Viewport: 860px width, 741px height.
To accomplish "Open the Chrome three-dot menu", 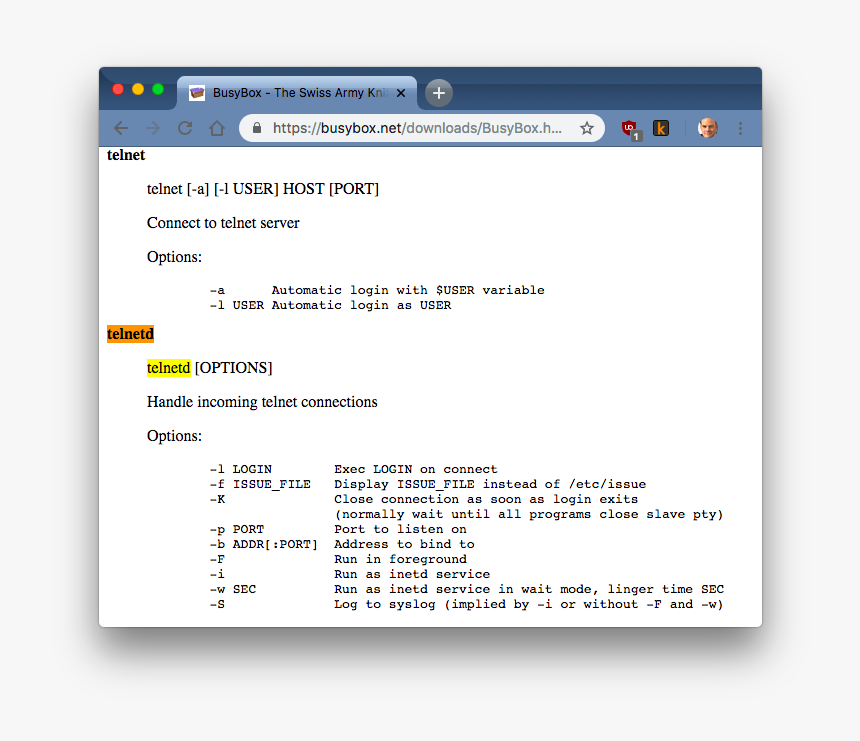I will pos(740,128).
